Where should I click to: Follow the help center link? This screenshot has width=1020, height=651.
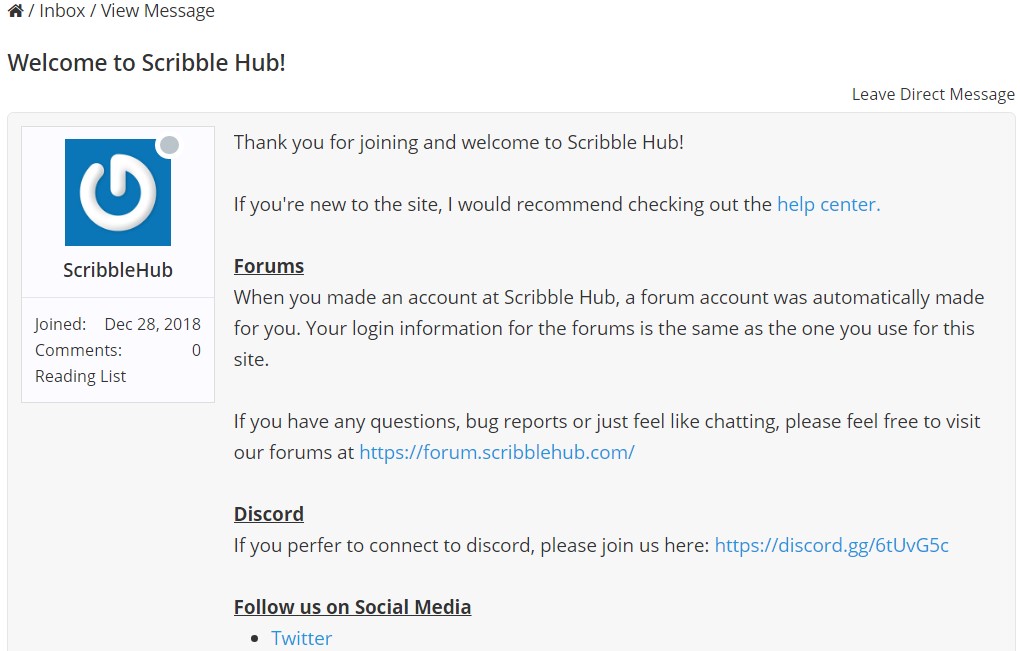(x=828, y=204)
